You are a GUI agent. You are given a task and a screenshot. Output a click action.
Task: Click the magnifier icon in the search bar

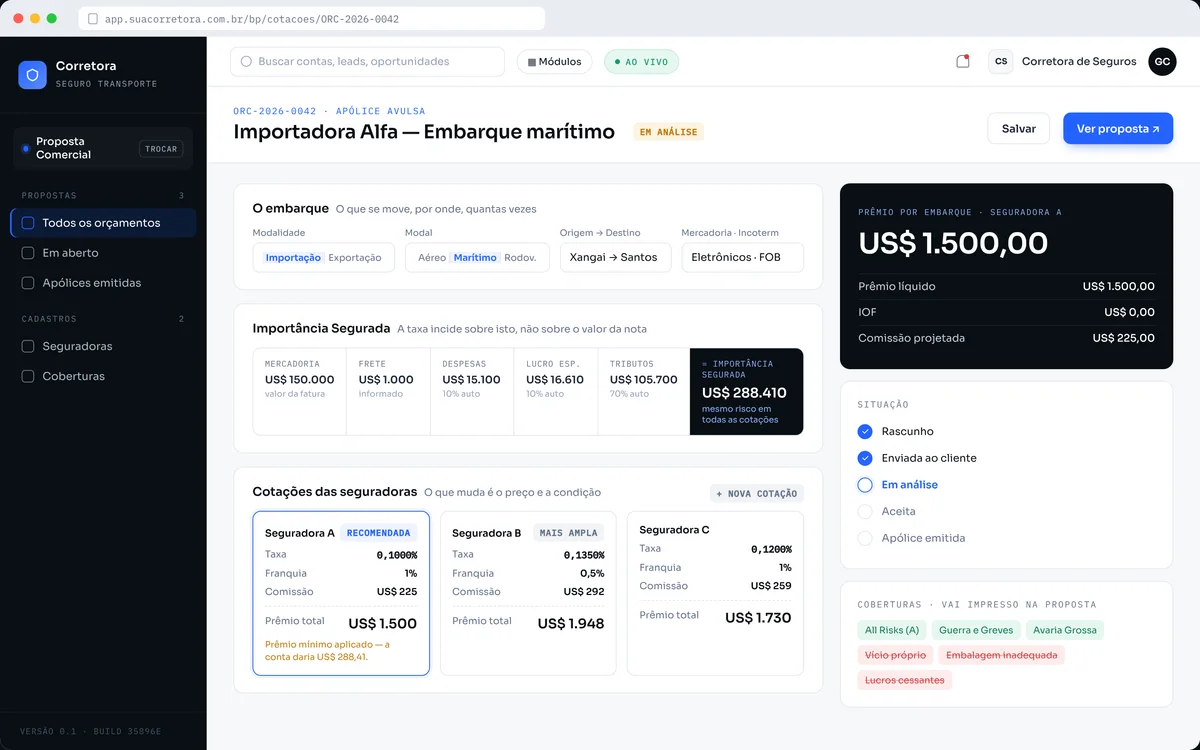point(246,62)
